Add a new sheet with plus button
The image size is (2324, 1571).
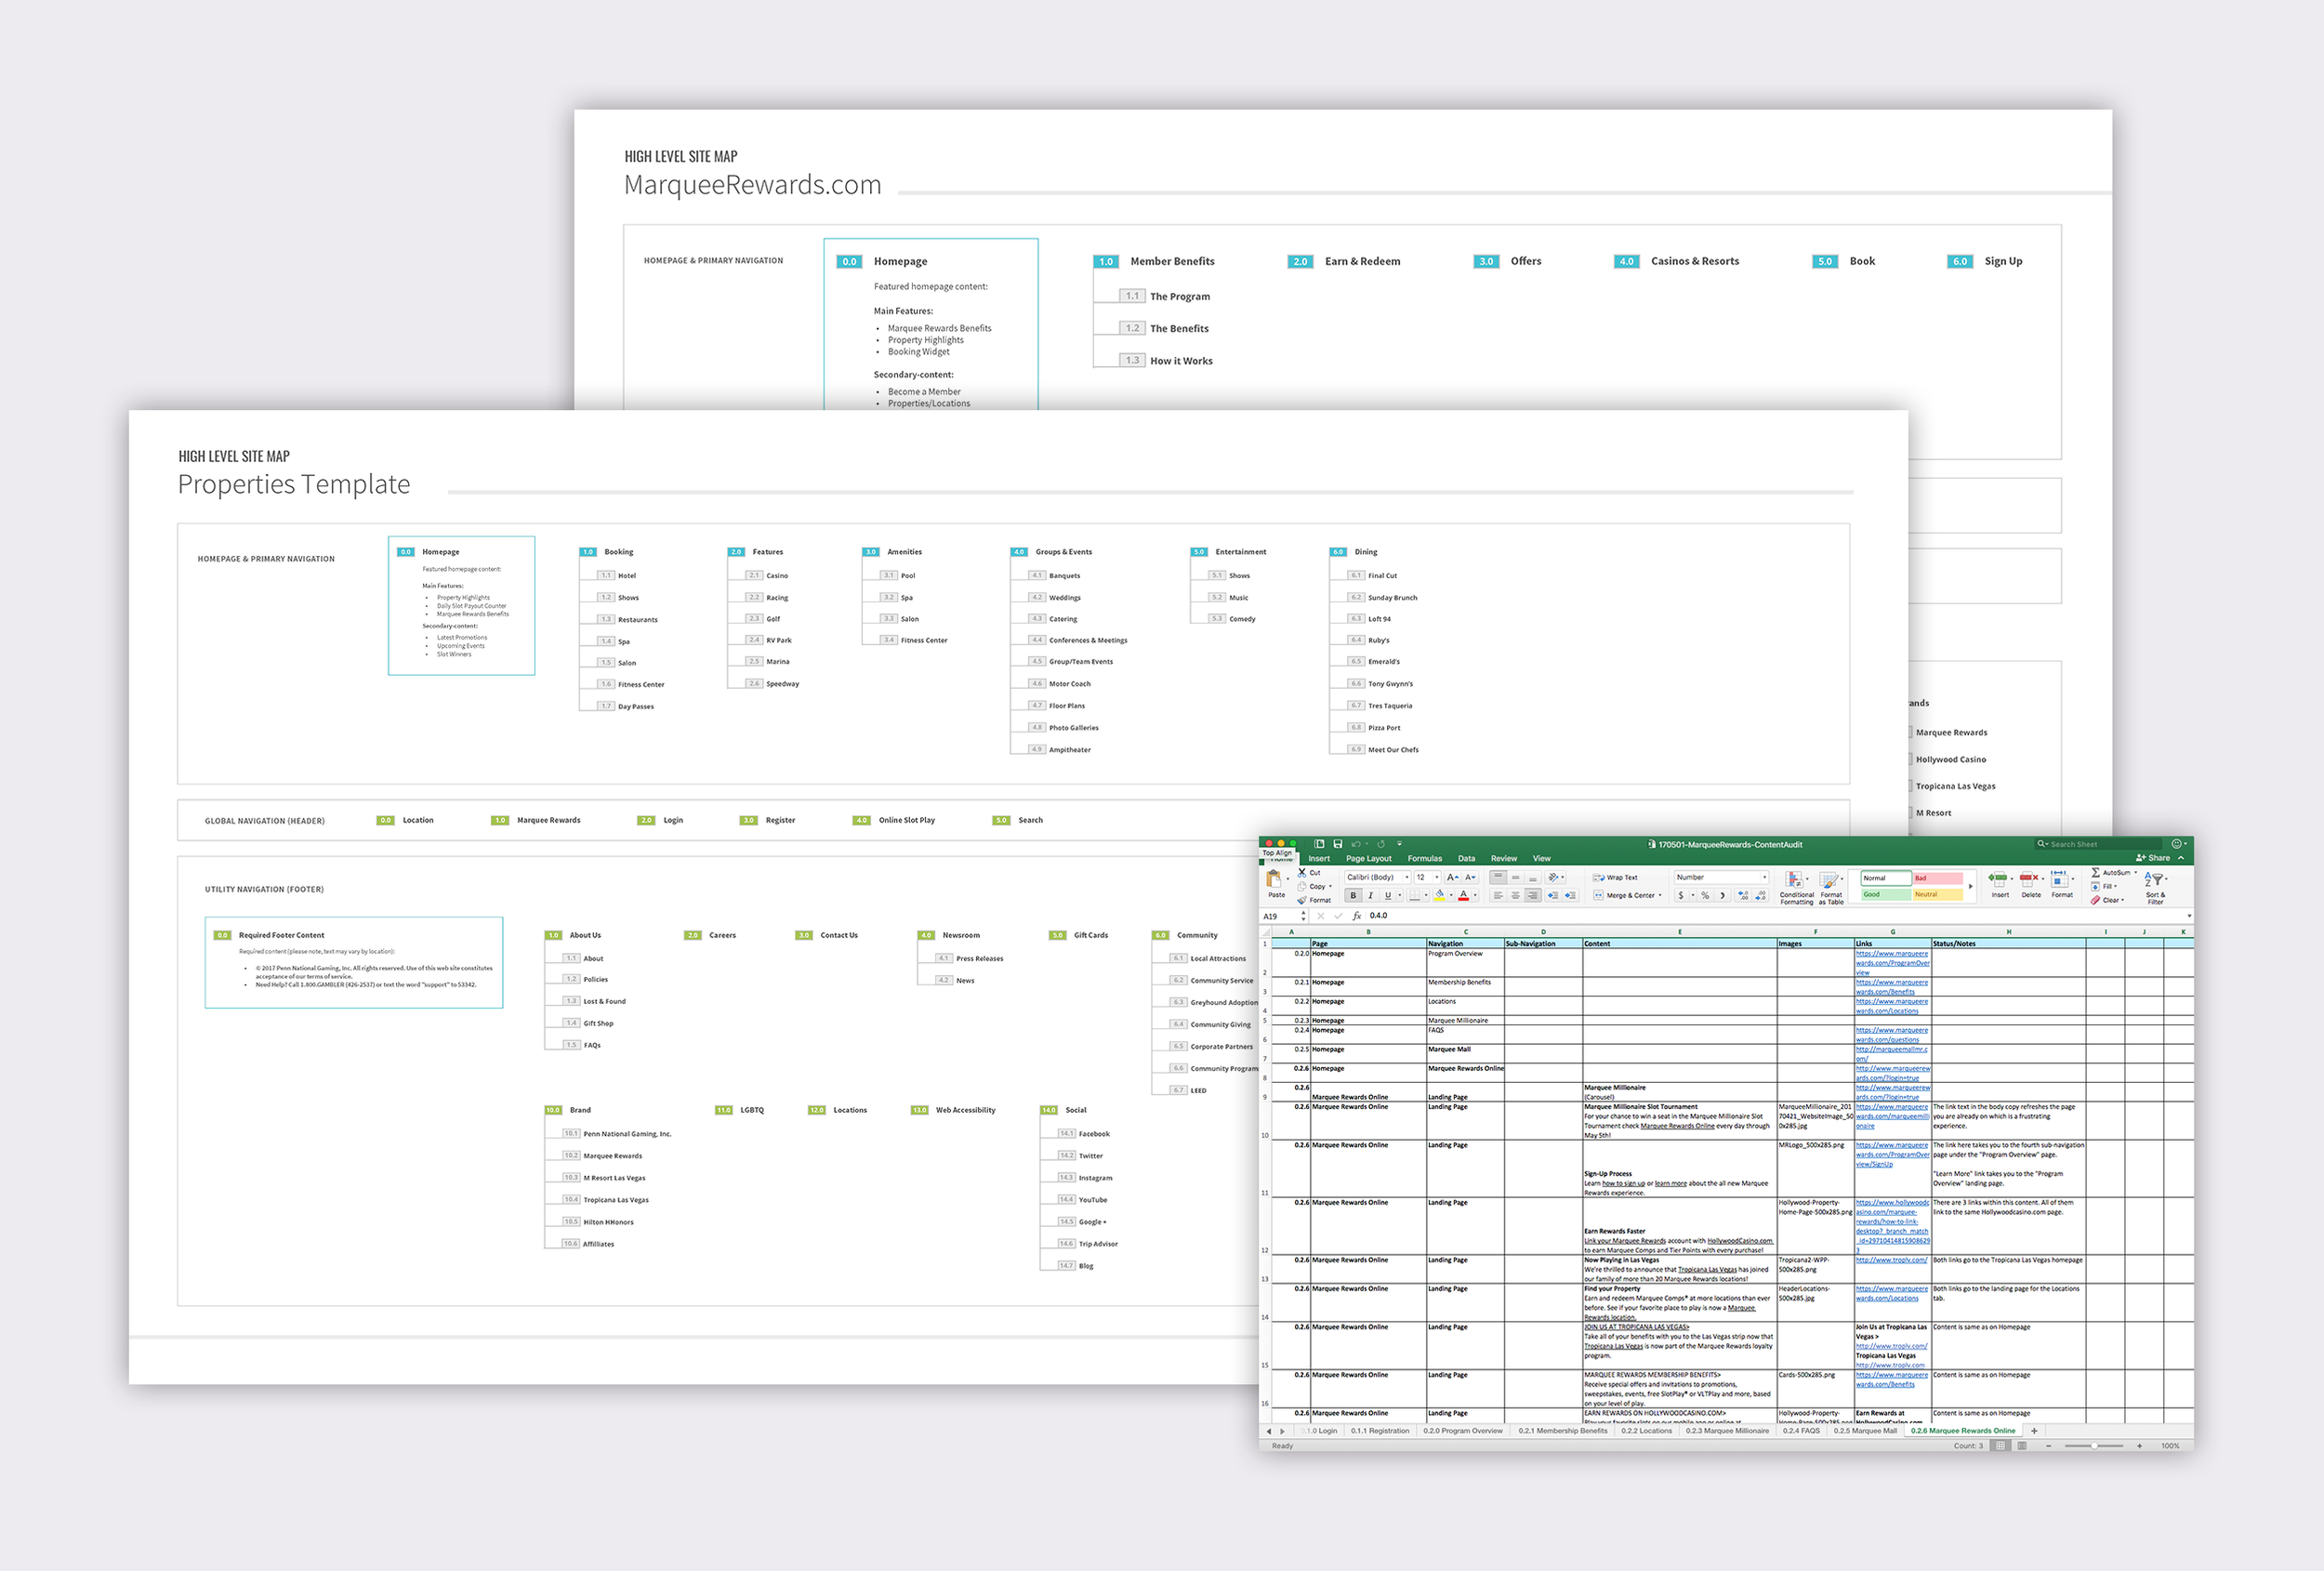pos(2034,1431)
